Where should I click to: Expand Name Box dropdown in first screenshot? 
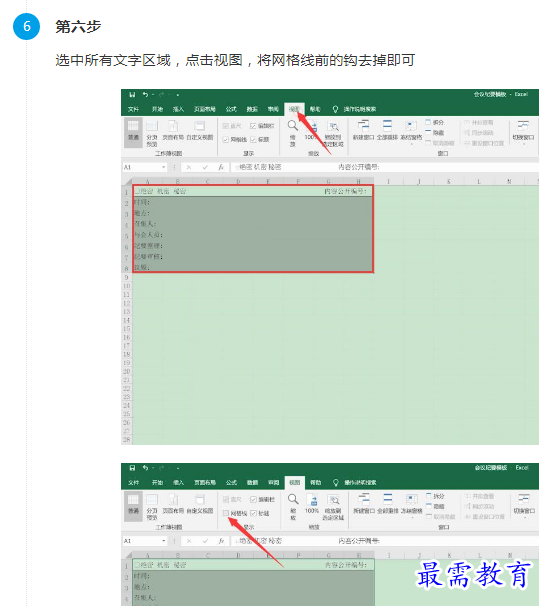tap(164, 167)
